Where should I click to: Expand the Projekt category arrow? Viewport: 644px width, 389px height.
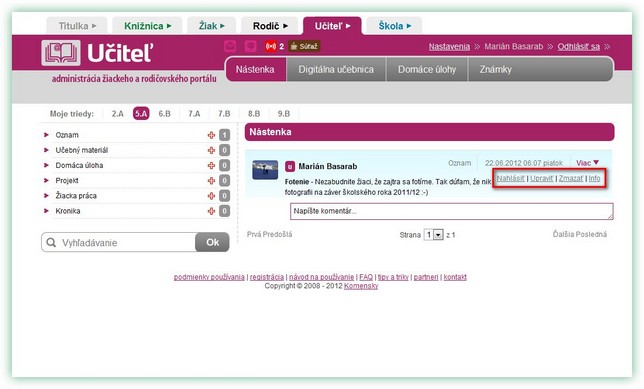[x=46, y=180]
